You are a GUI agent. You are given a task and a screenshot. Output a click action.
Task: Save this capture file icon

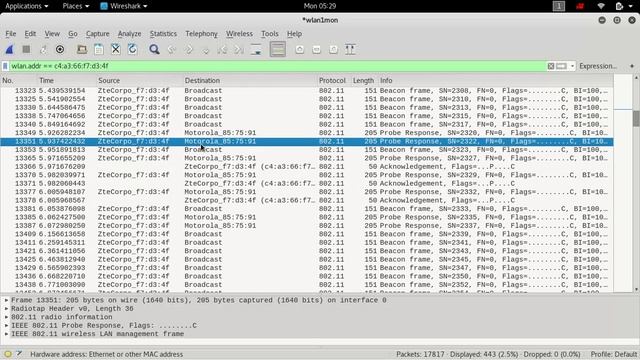click(x=99, y=49)
